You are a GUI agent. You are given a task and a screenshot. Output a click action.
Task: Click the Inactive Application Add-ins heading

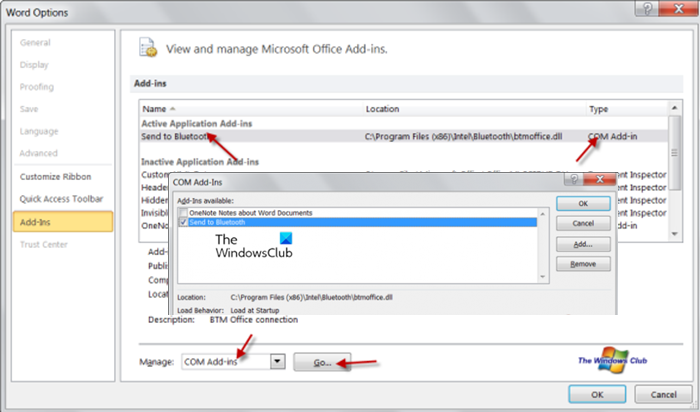tap(200, 162)
